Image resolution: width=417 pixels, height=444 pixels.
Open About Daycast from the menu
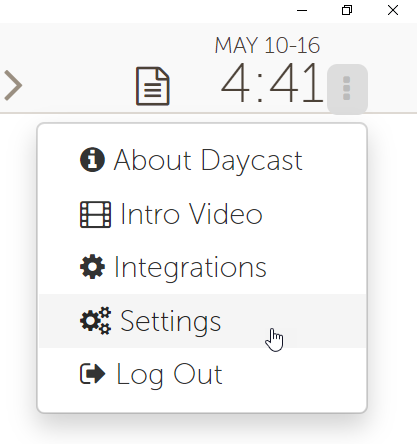point(203,160)
